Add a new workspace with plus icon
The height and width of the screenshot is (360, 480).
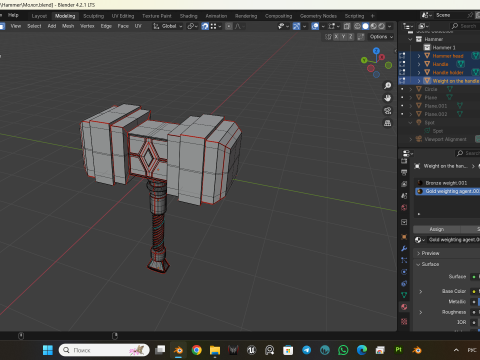373,16
